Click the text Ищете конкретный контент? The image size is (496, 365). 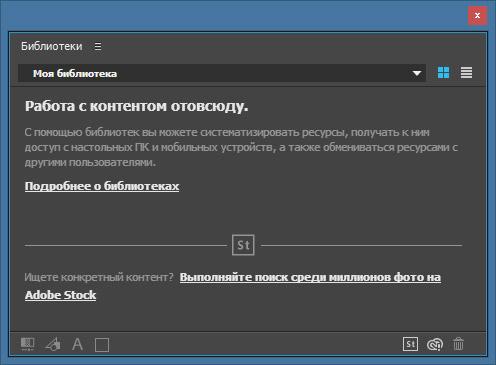[99, 277]
